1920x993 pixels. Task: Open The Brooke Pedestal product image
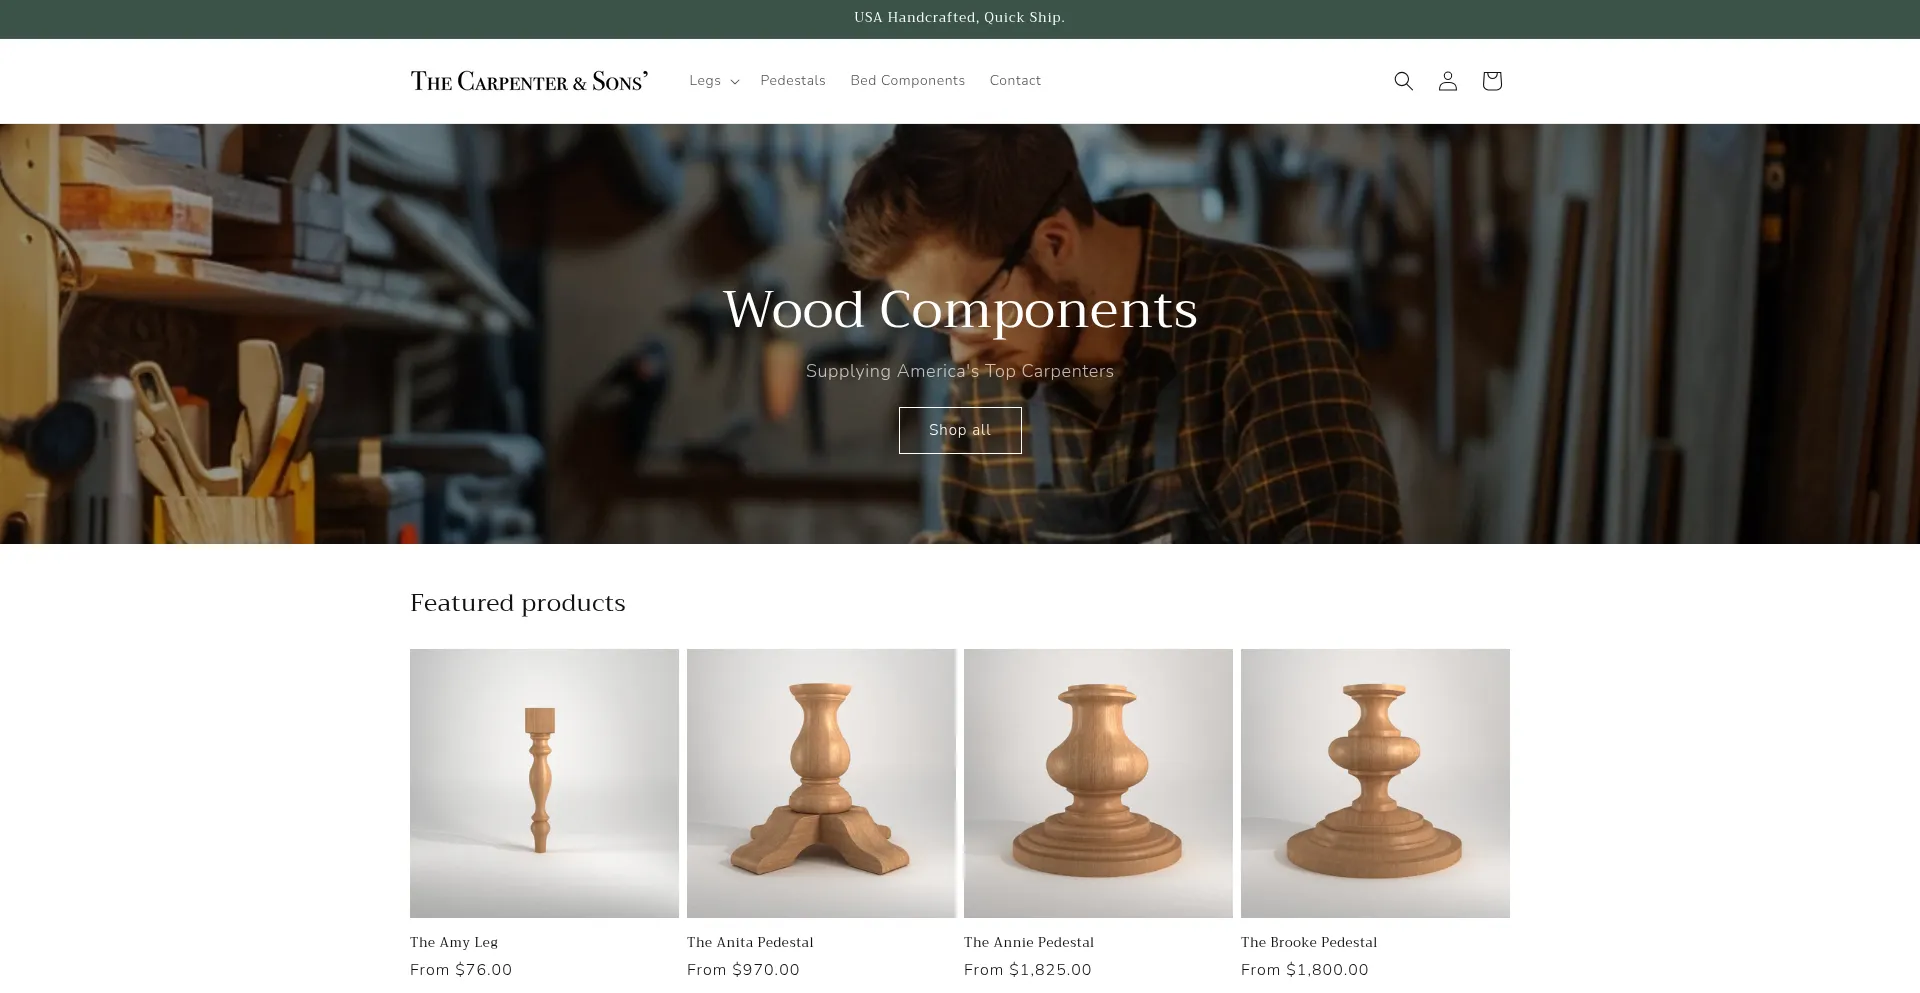coord(1375,783)
